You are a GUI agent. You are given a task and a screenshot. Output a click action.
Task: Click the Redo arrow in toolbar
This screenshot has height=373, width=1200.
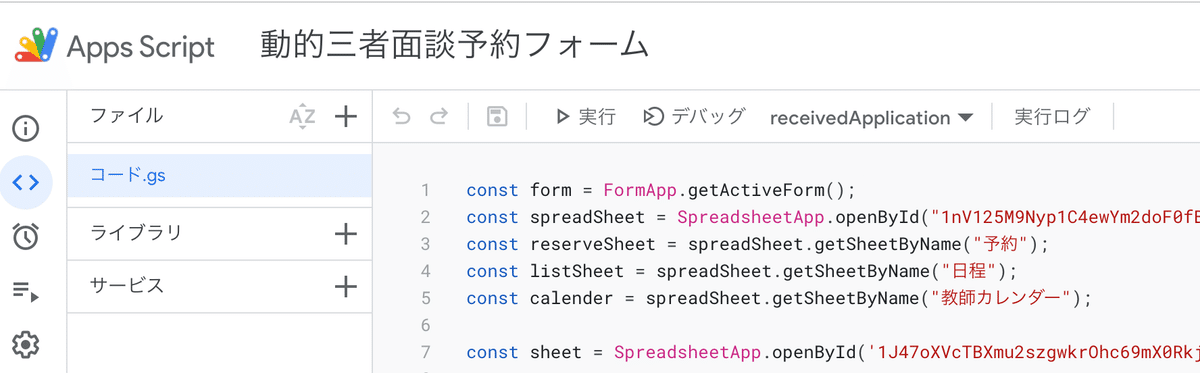pyautogui.click(x=438, y=117)
